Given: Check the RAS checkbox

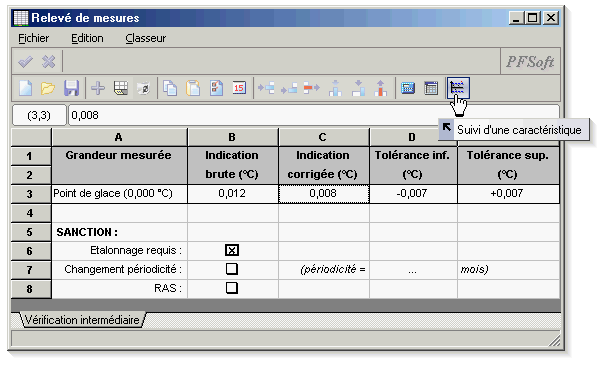Looking at the screenshot, I should click(232, 288).
